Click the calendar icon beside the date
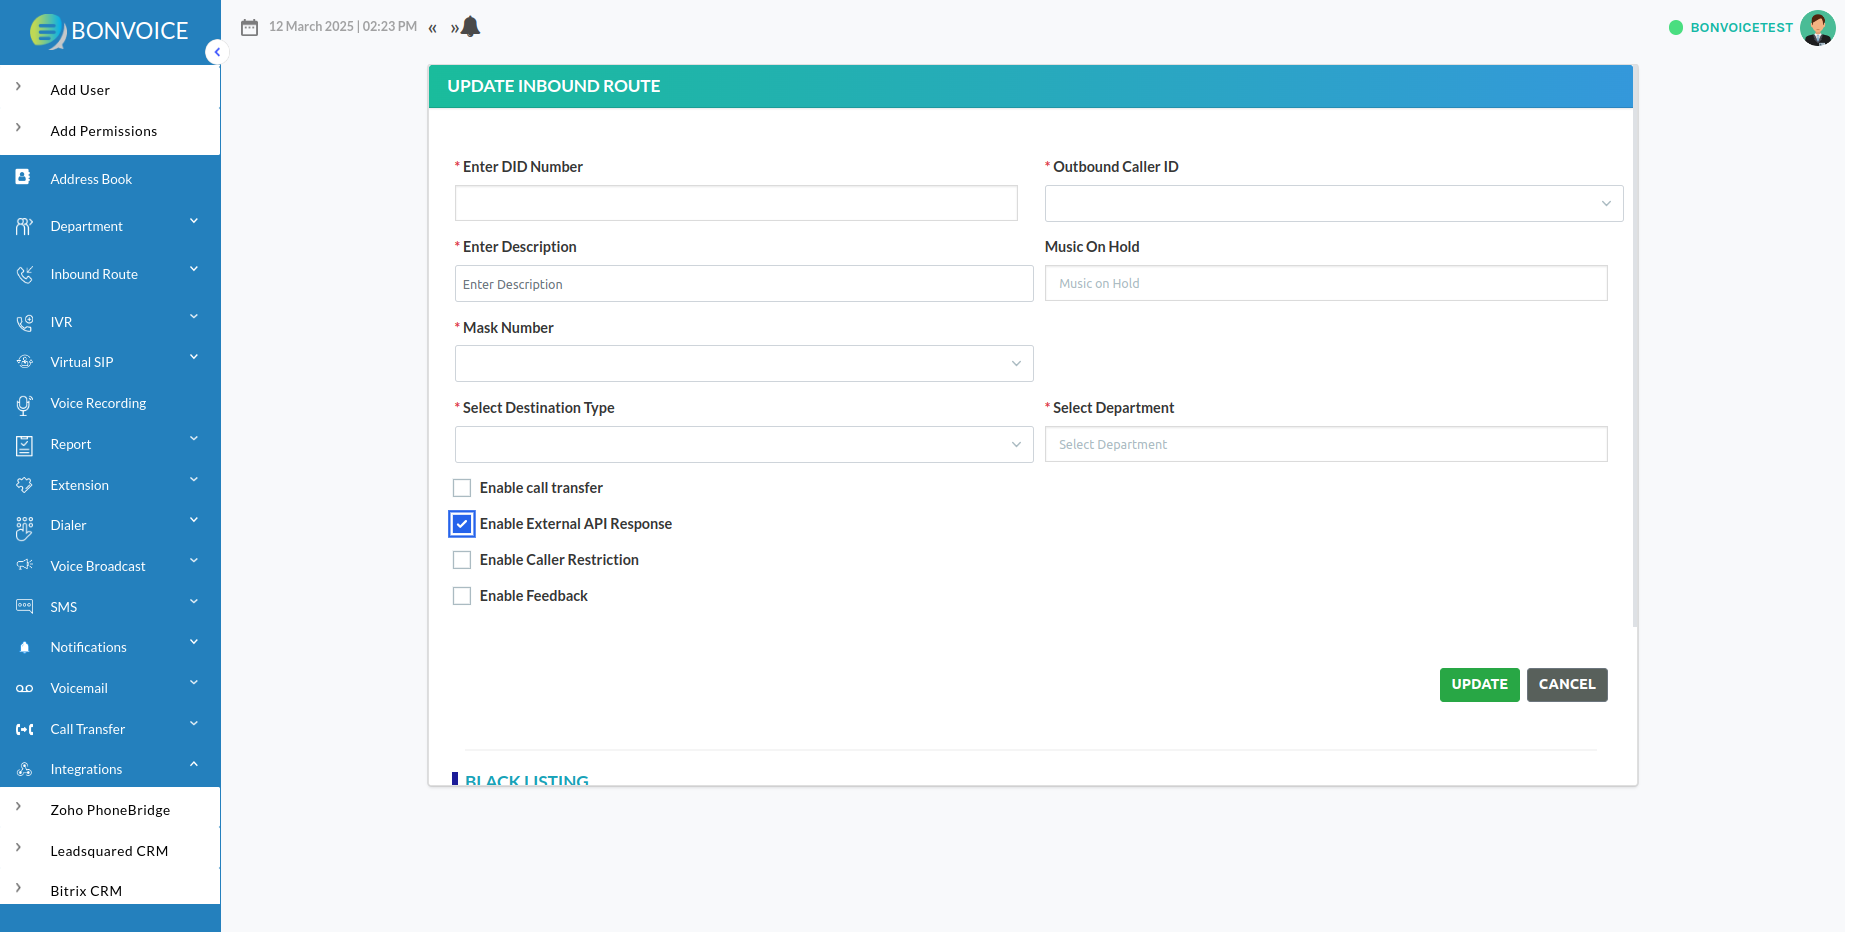1849x932 pixels. point(250,27)
